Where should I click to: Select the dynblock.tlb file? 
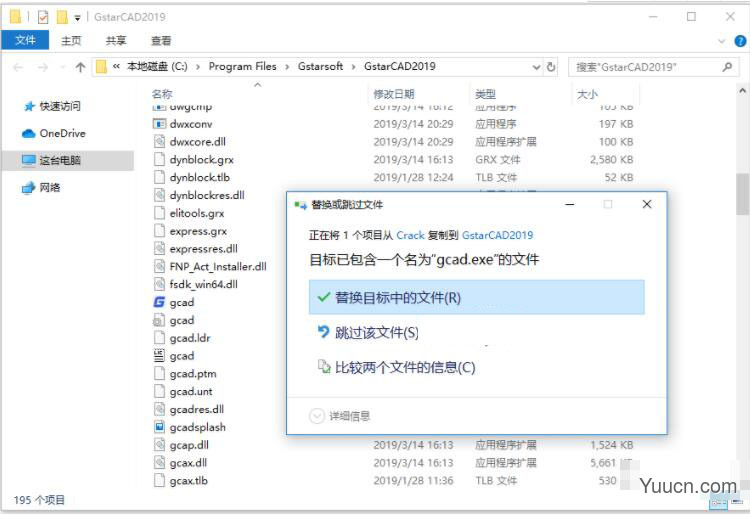[199, 177]
